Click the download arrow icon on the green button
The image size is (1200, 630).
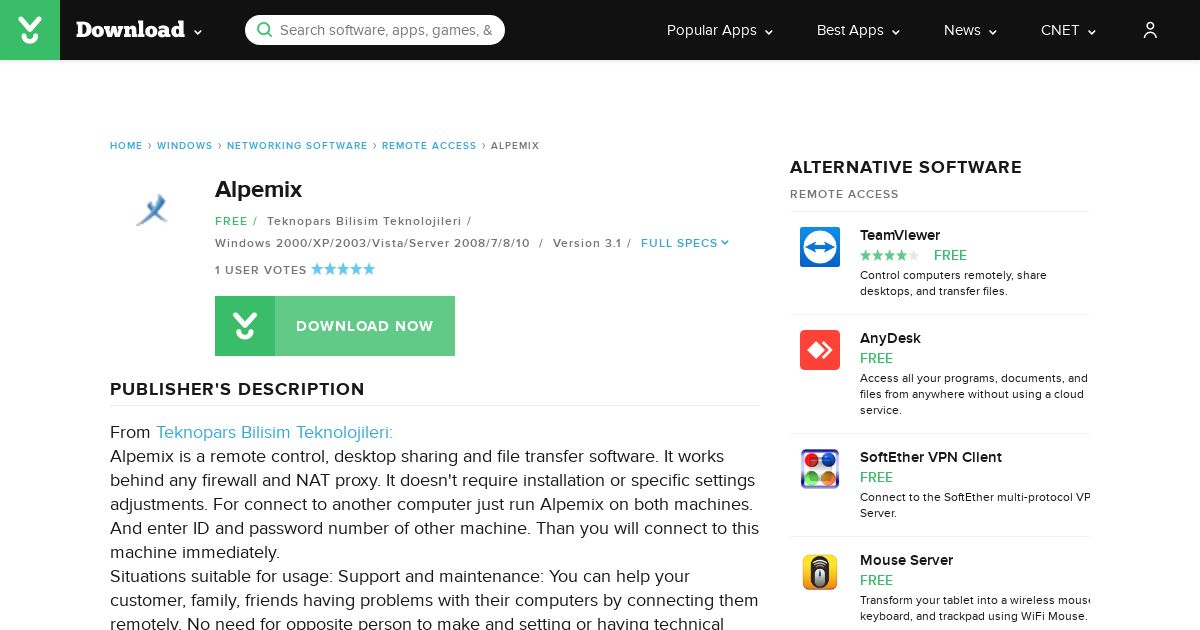[245, 326]
